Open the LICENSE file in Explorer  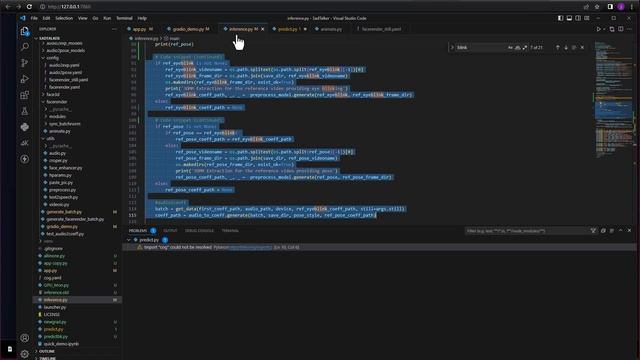coord(51,314)
